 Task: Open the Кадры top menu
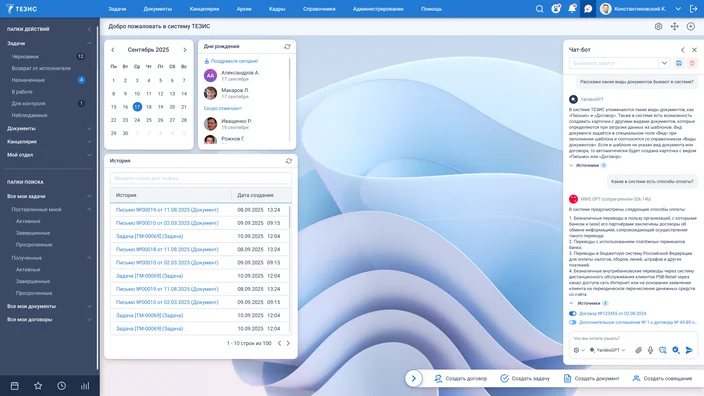(x=277, y=9)
